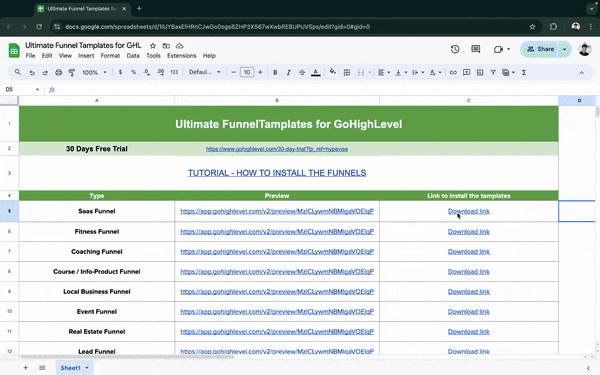Click the Share button
Viewport: 600px width, 375px height.
point(540,49)
